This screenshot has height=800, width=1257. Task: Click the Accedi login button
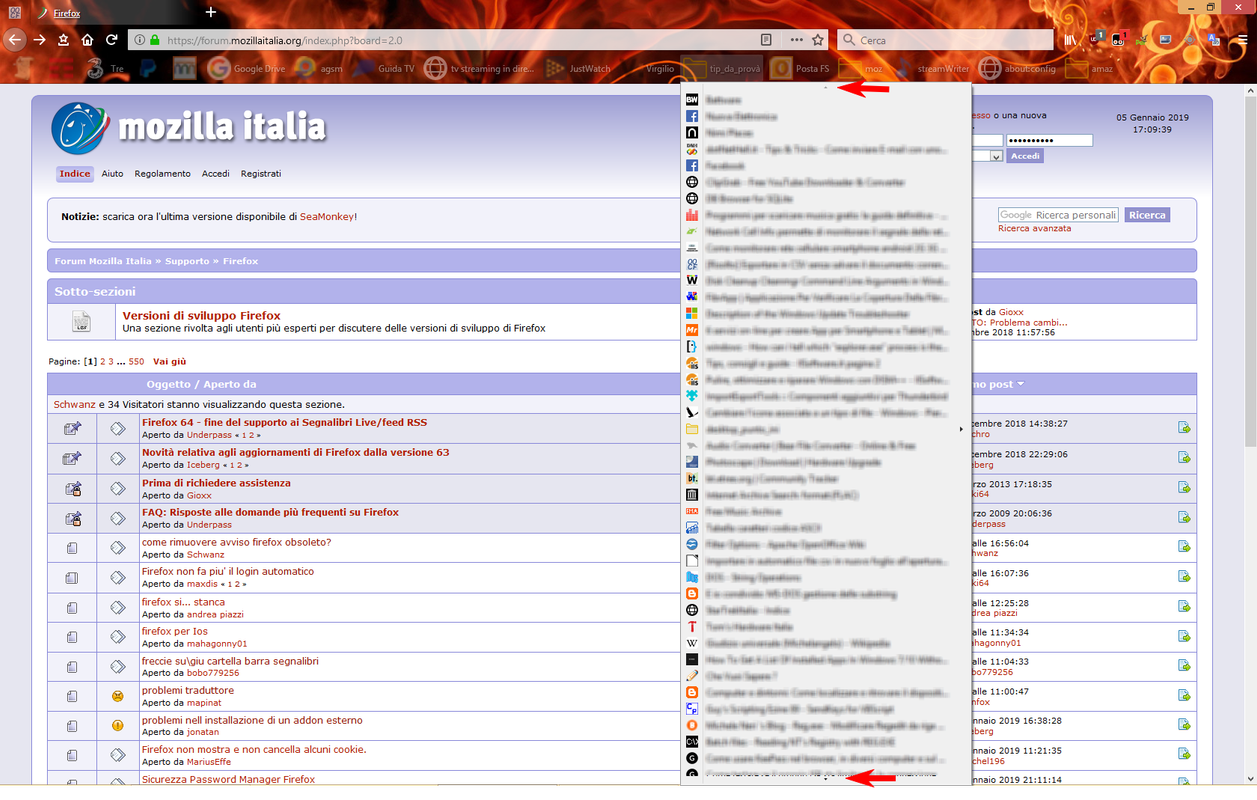tap(1025, 156)
